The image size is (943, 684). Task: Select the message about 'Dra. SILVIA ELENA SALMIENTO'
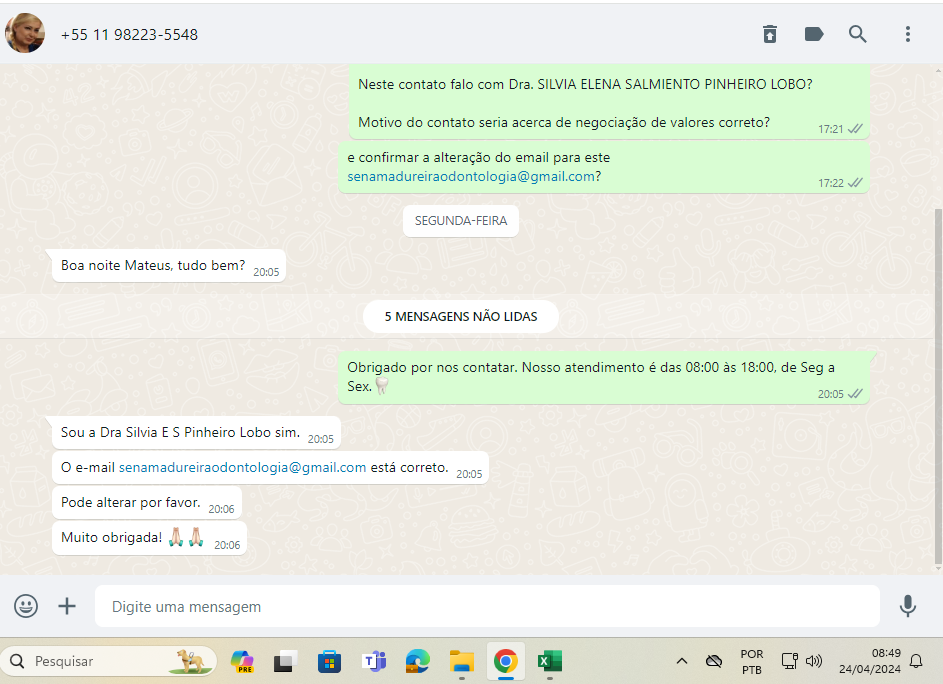click(609, 102)
